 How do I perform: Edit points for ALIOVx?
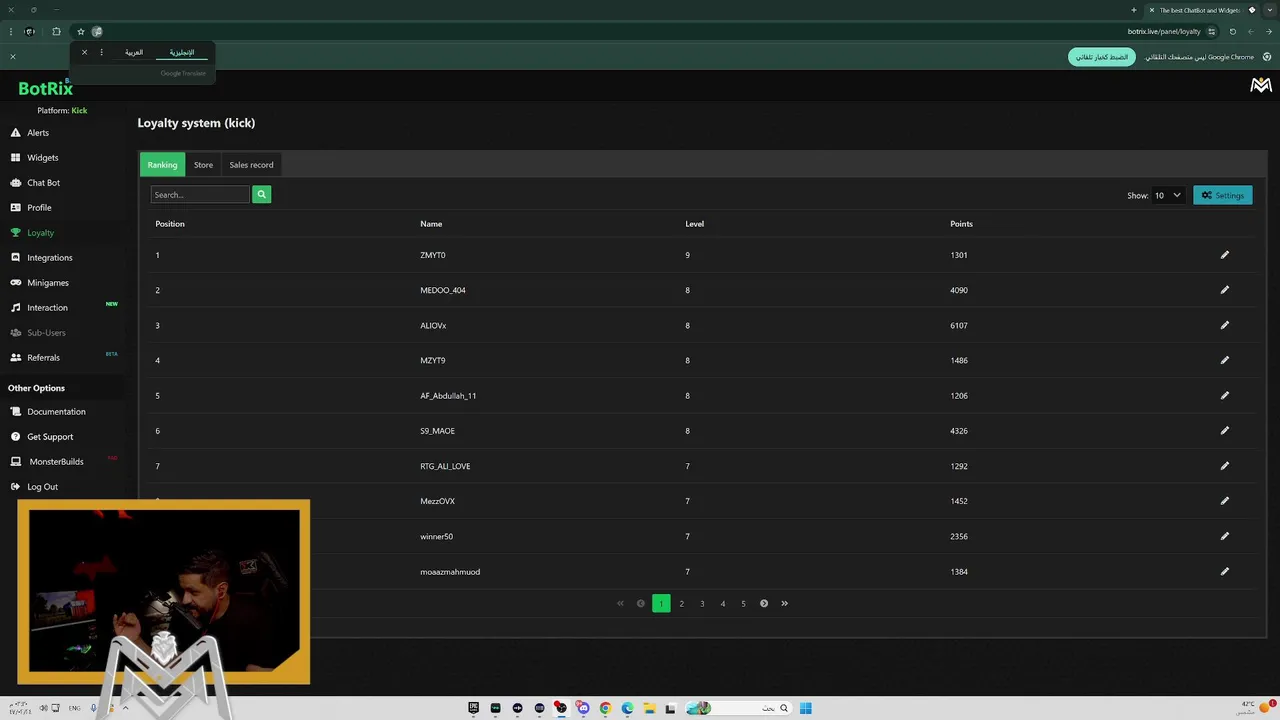(x=1224, y=325)
